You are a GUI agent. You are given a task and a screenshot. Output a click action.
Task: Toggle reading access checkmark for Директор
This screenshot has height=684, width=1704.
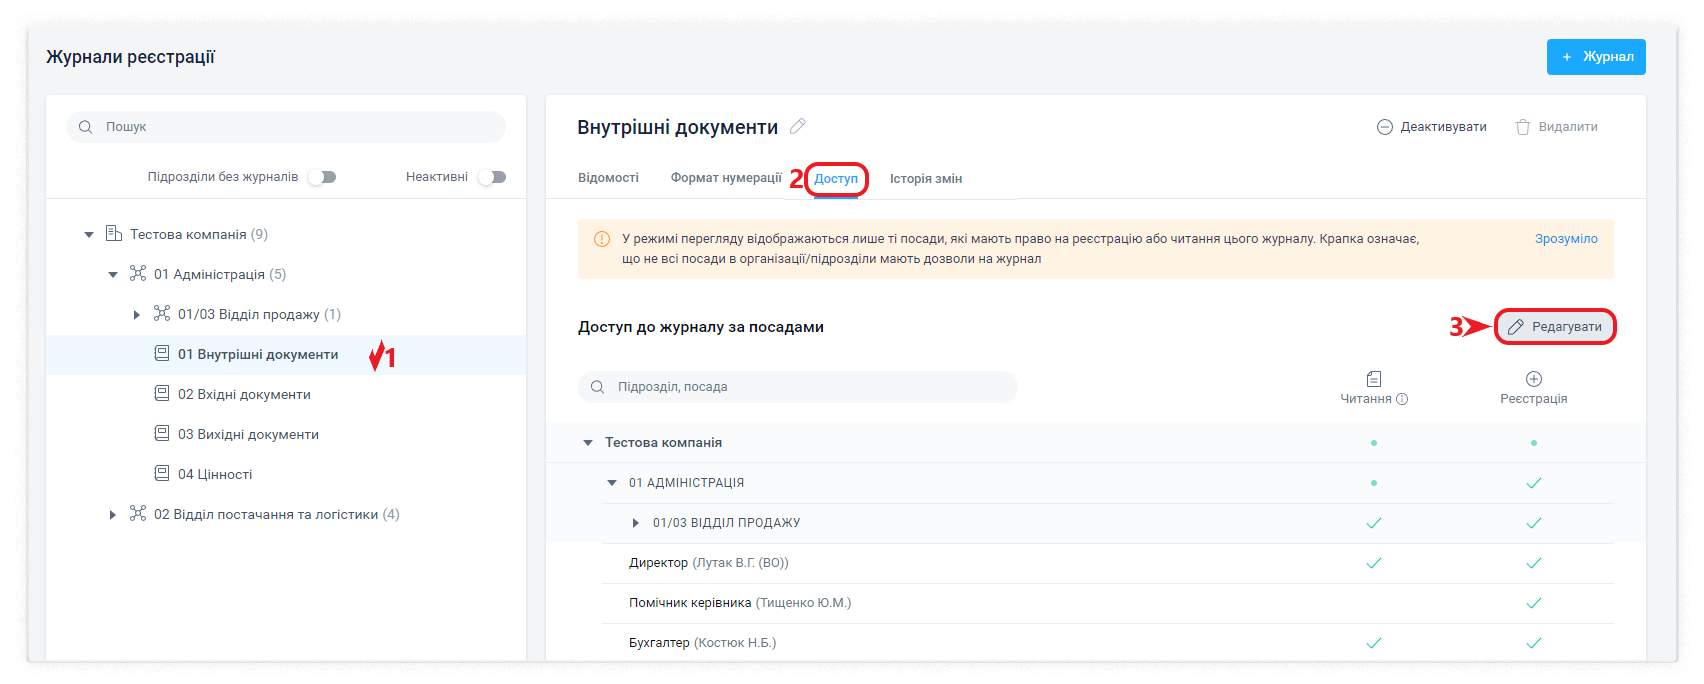tap(1373, 563)
